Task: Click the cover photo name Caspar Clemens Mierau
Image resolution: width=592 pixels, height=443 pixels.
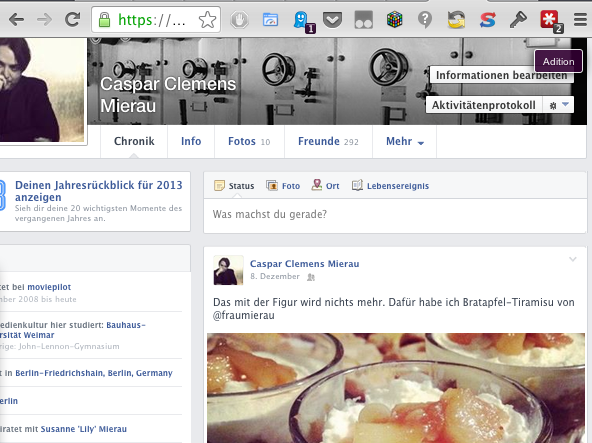Action: click(168, 94)
